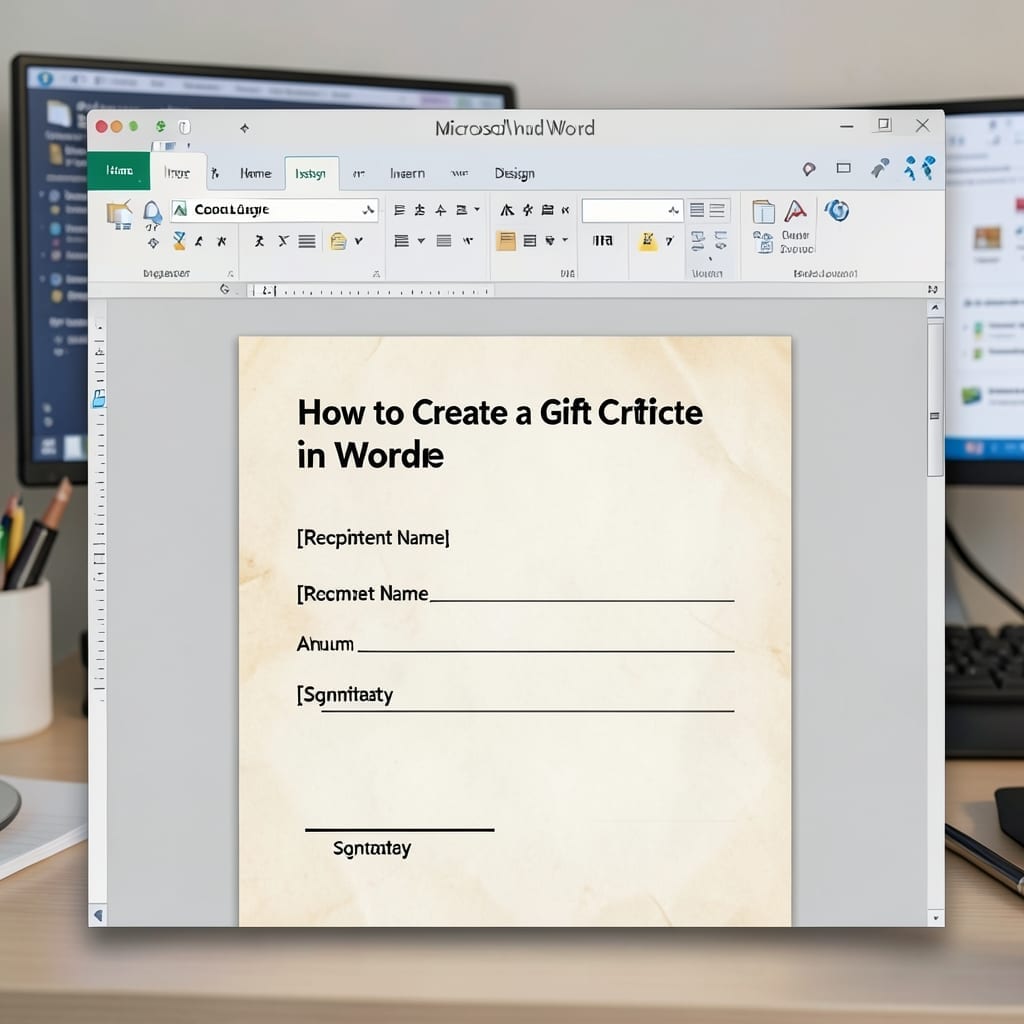Expand dropdown arrow after second-row list icon

point(421,241)
